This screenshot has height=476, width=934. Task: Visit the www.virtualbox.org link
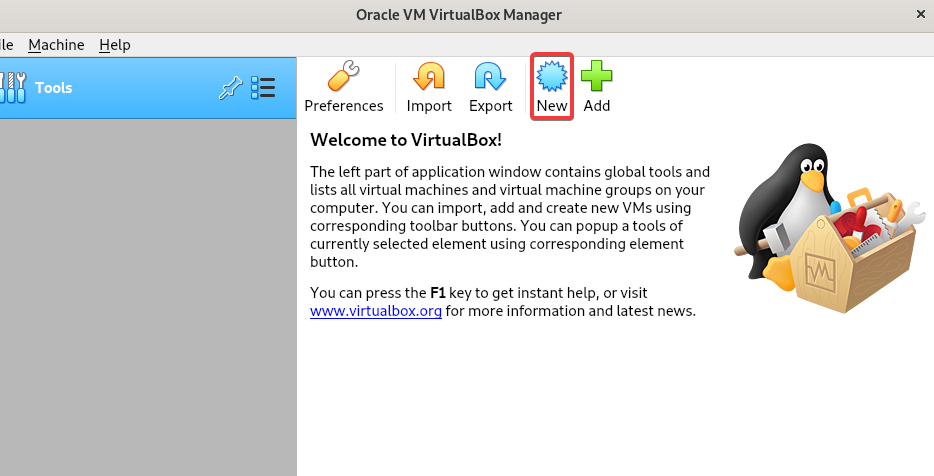pyautogui.click(x=376, y=311)
